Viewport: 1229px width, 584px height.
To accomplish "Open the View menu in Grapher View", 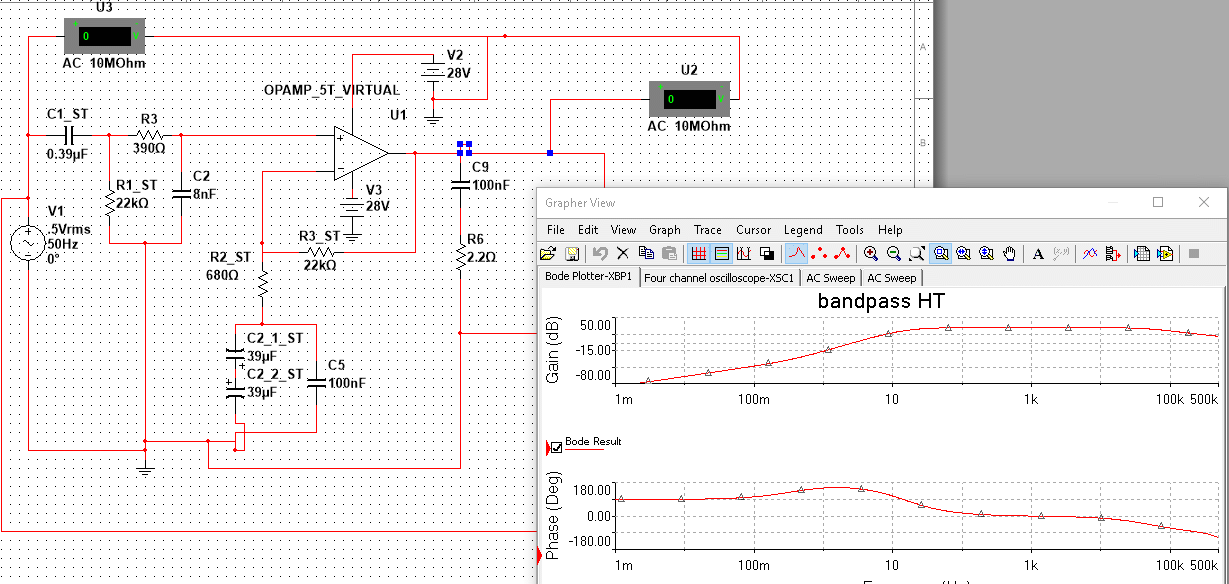I will click(x=623, y=230).
